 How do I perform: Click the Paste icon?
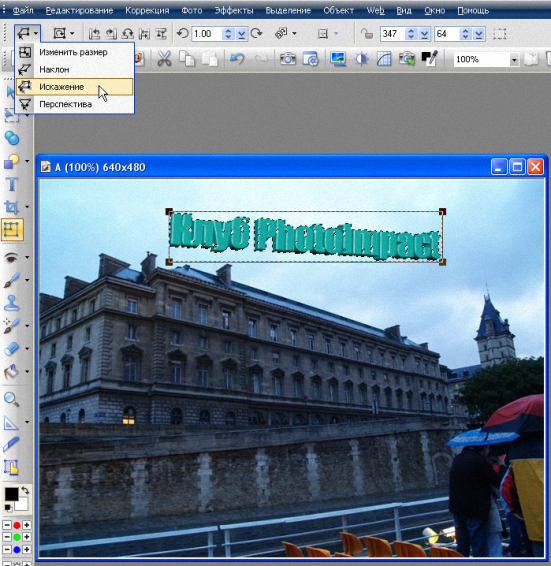(210, 58)
